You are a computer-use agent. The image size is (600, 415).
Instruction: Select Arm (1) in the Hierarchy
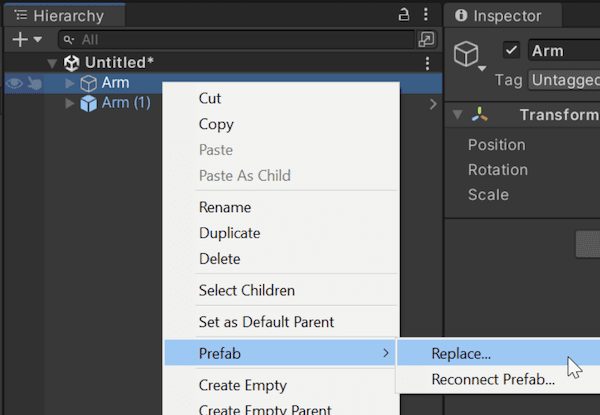coord(126,103)
